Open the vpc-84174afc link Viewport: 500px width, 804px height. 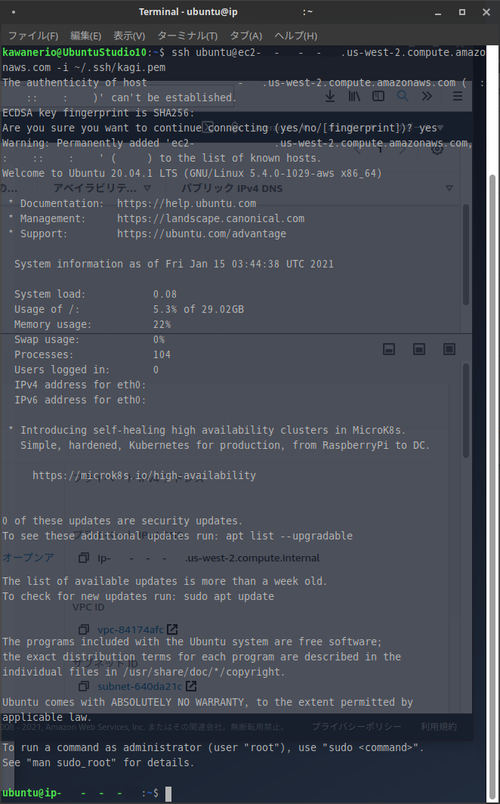130,629
